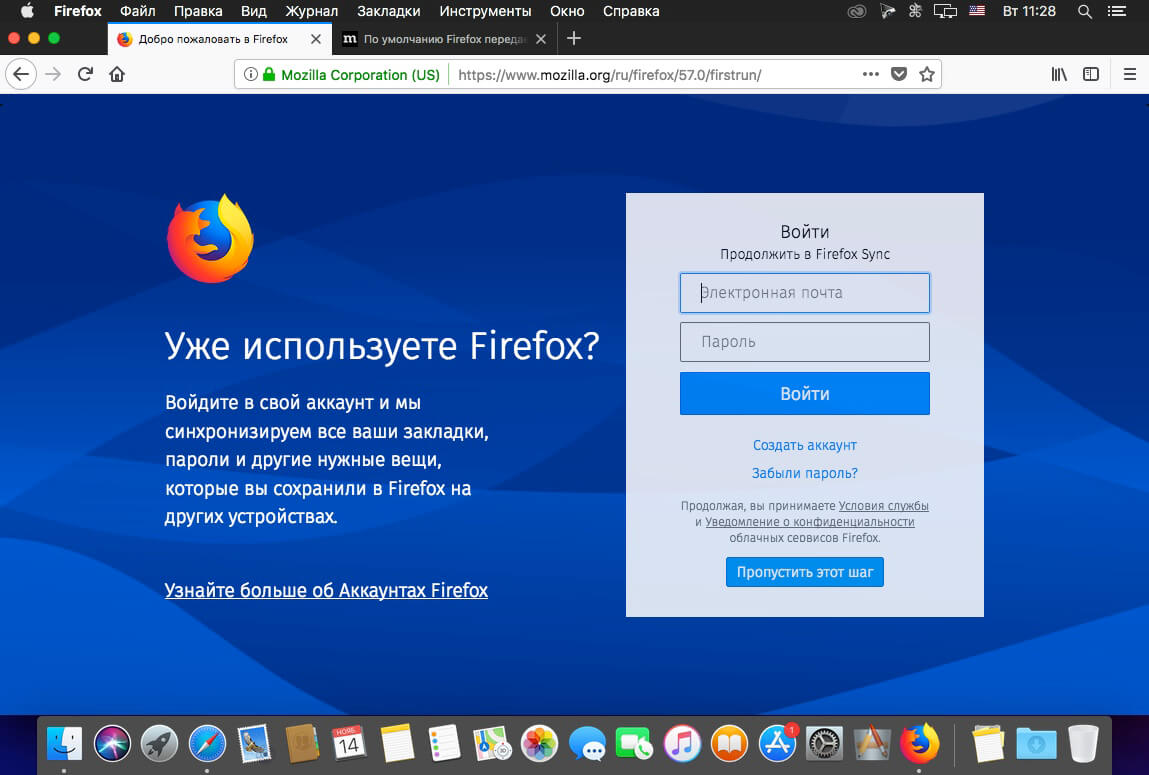The width and height of the screenshot is (1149, 775).
Task: Reload the current page
Action: pyautogui.click(x=85, y=74)
